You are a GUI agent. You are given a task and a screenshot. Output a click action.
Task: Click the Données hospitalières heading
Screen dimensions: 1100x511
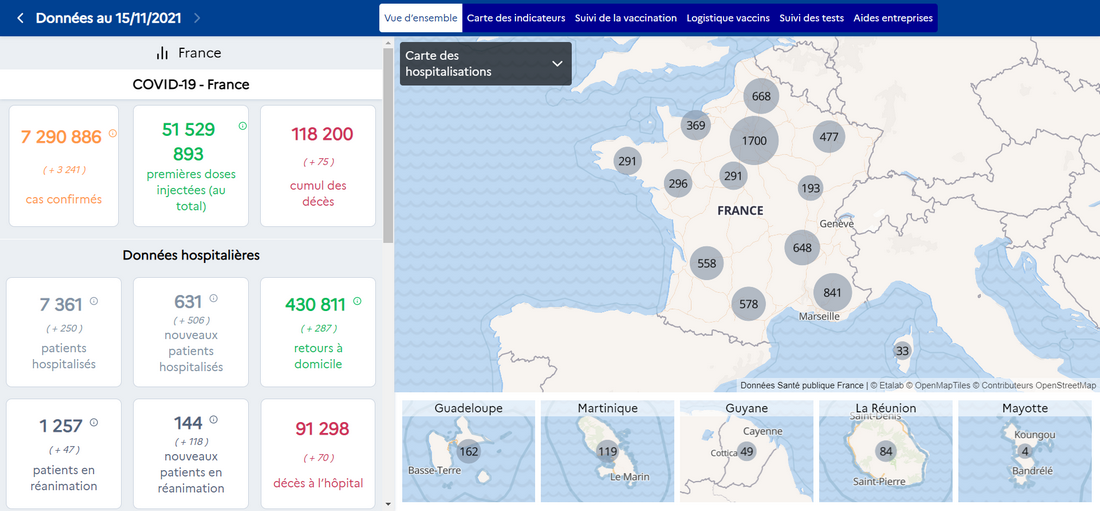[x=191, y=256]
